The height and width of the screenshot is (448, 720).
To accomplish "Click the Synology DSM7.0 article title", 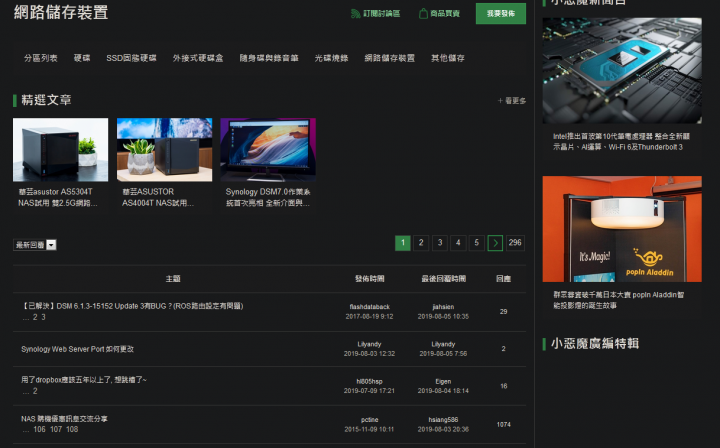I will (268, 197).
